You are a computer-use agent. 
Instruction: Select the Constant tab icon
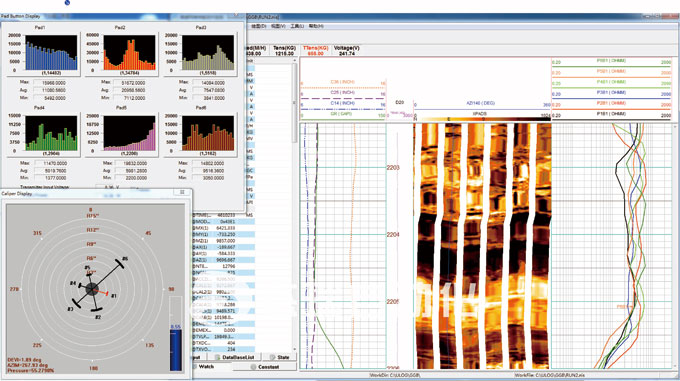(x=253, y=367)
